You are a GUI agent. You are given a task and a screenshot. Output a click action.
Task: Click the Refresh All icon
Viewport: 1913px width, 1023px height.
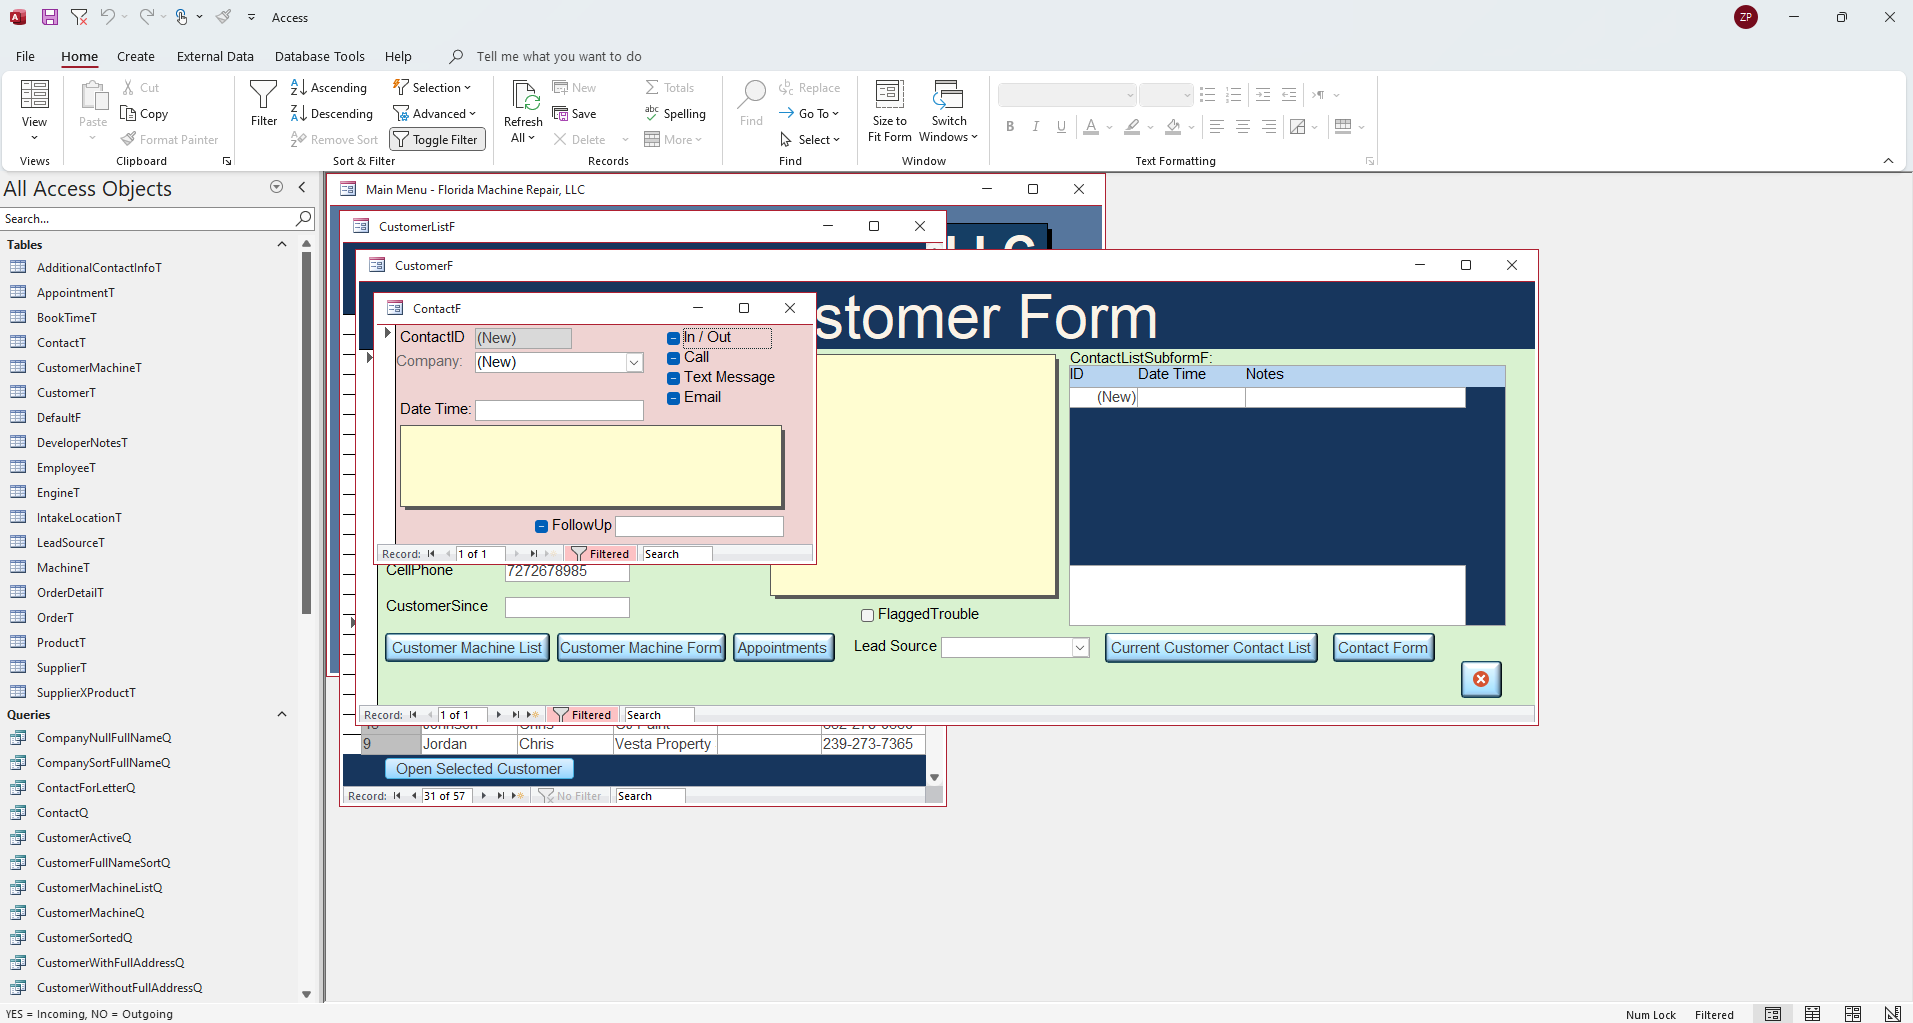pyautogui.click(x=523, y=96)
